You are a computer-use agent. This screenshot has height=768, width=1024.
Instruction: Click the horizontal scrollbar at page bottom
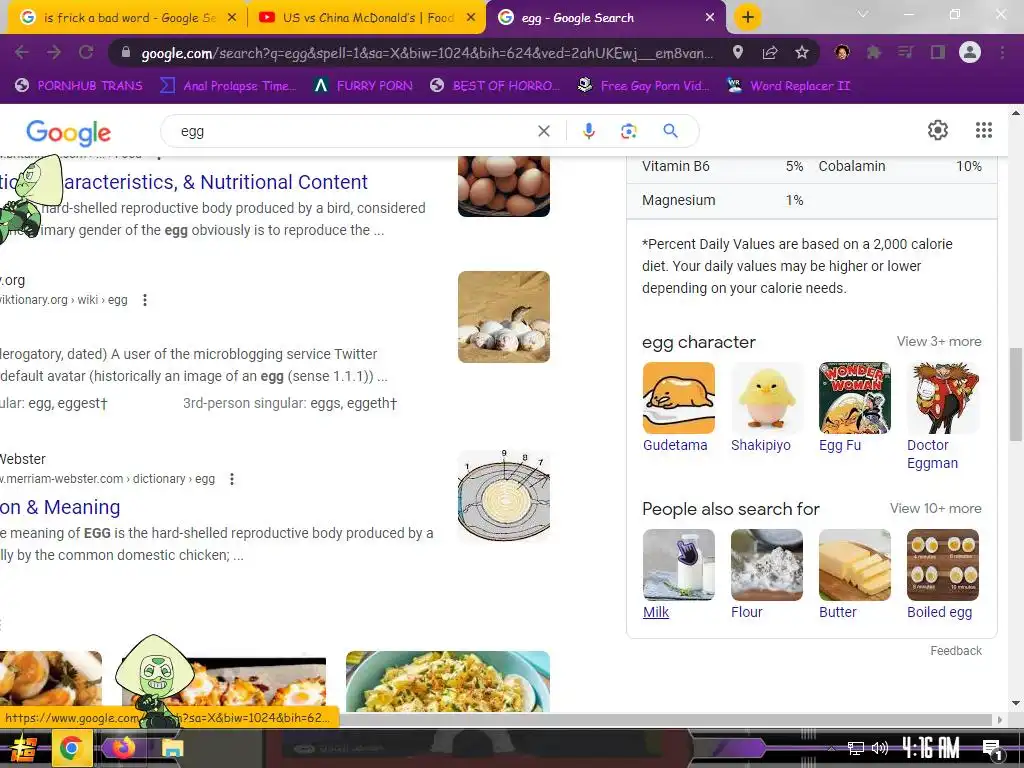[x=666, y=720]
